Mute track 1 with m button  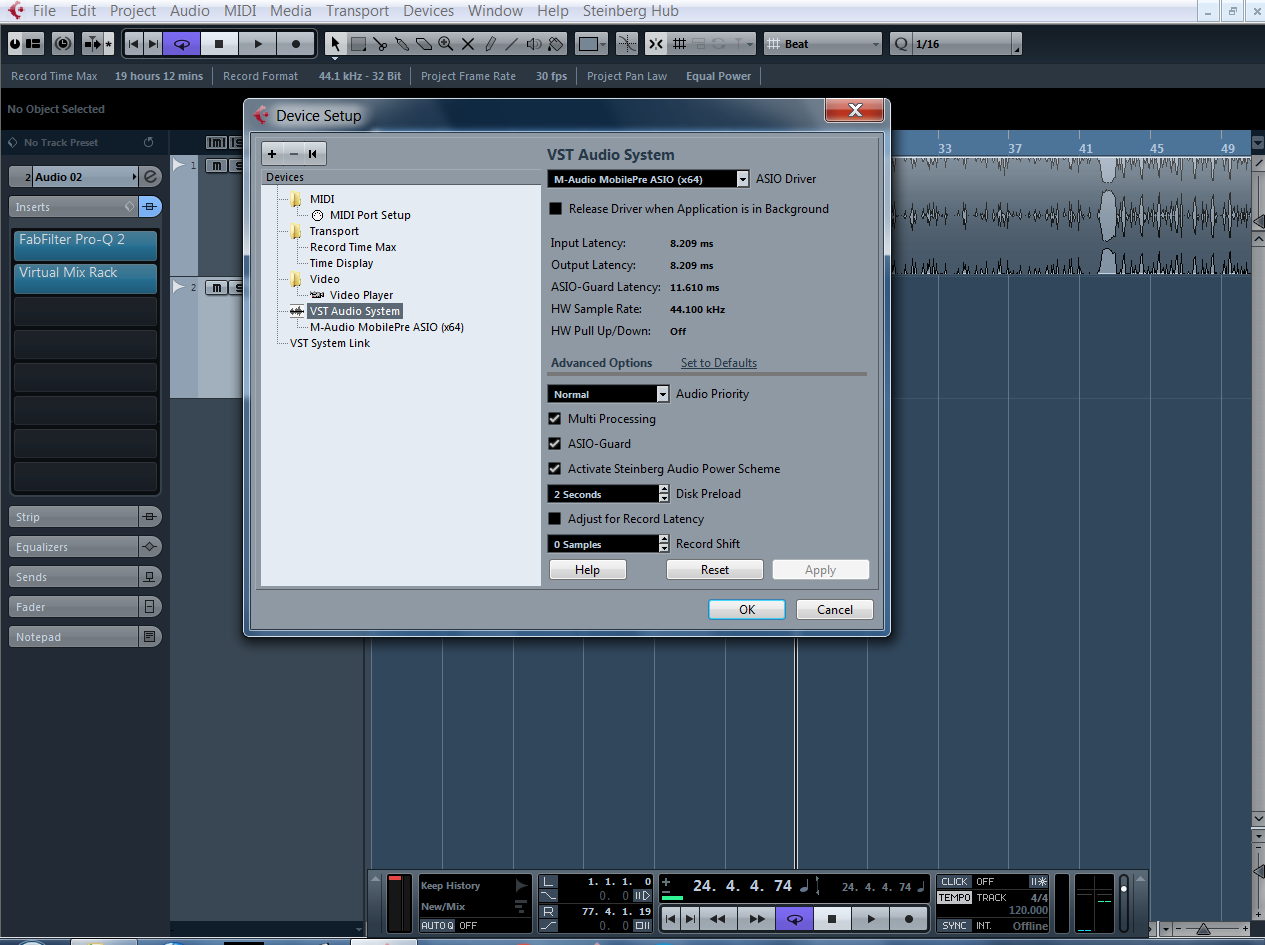click(x=217, y=165)
